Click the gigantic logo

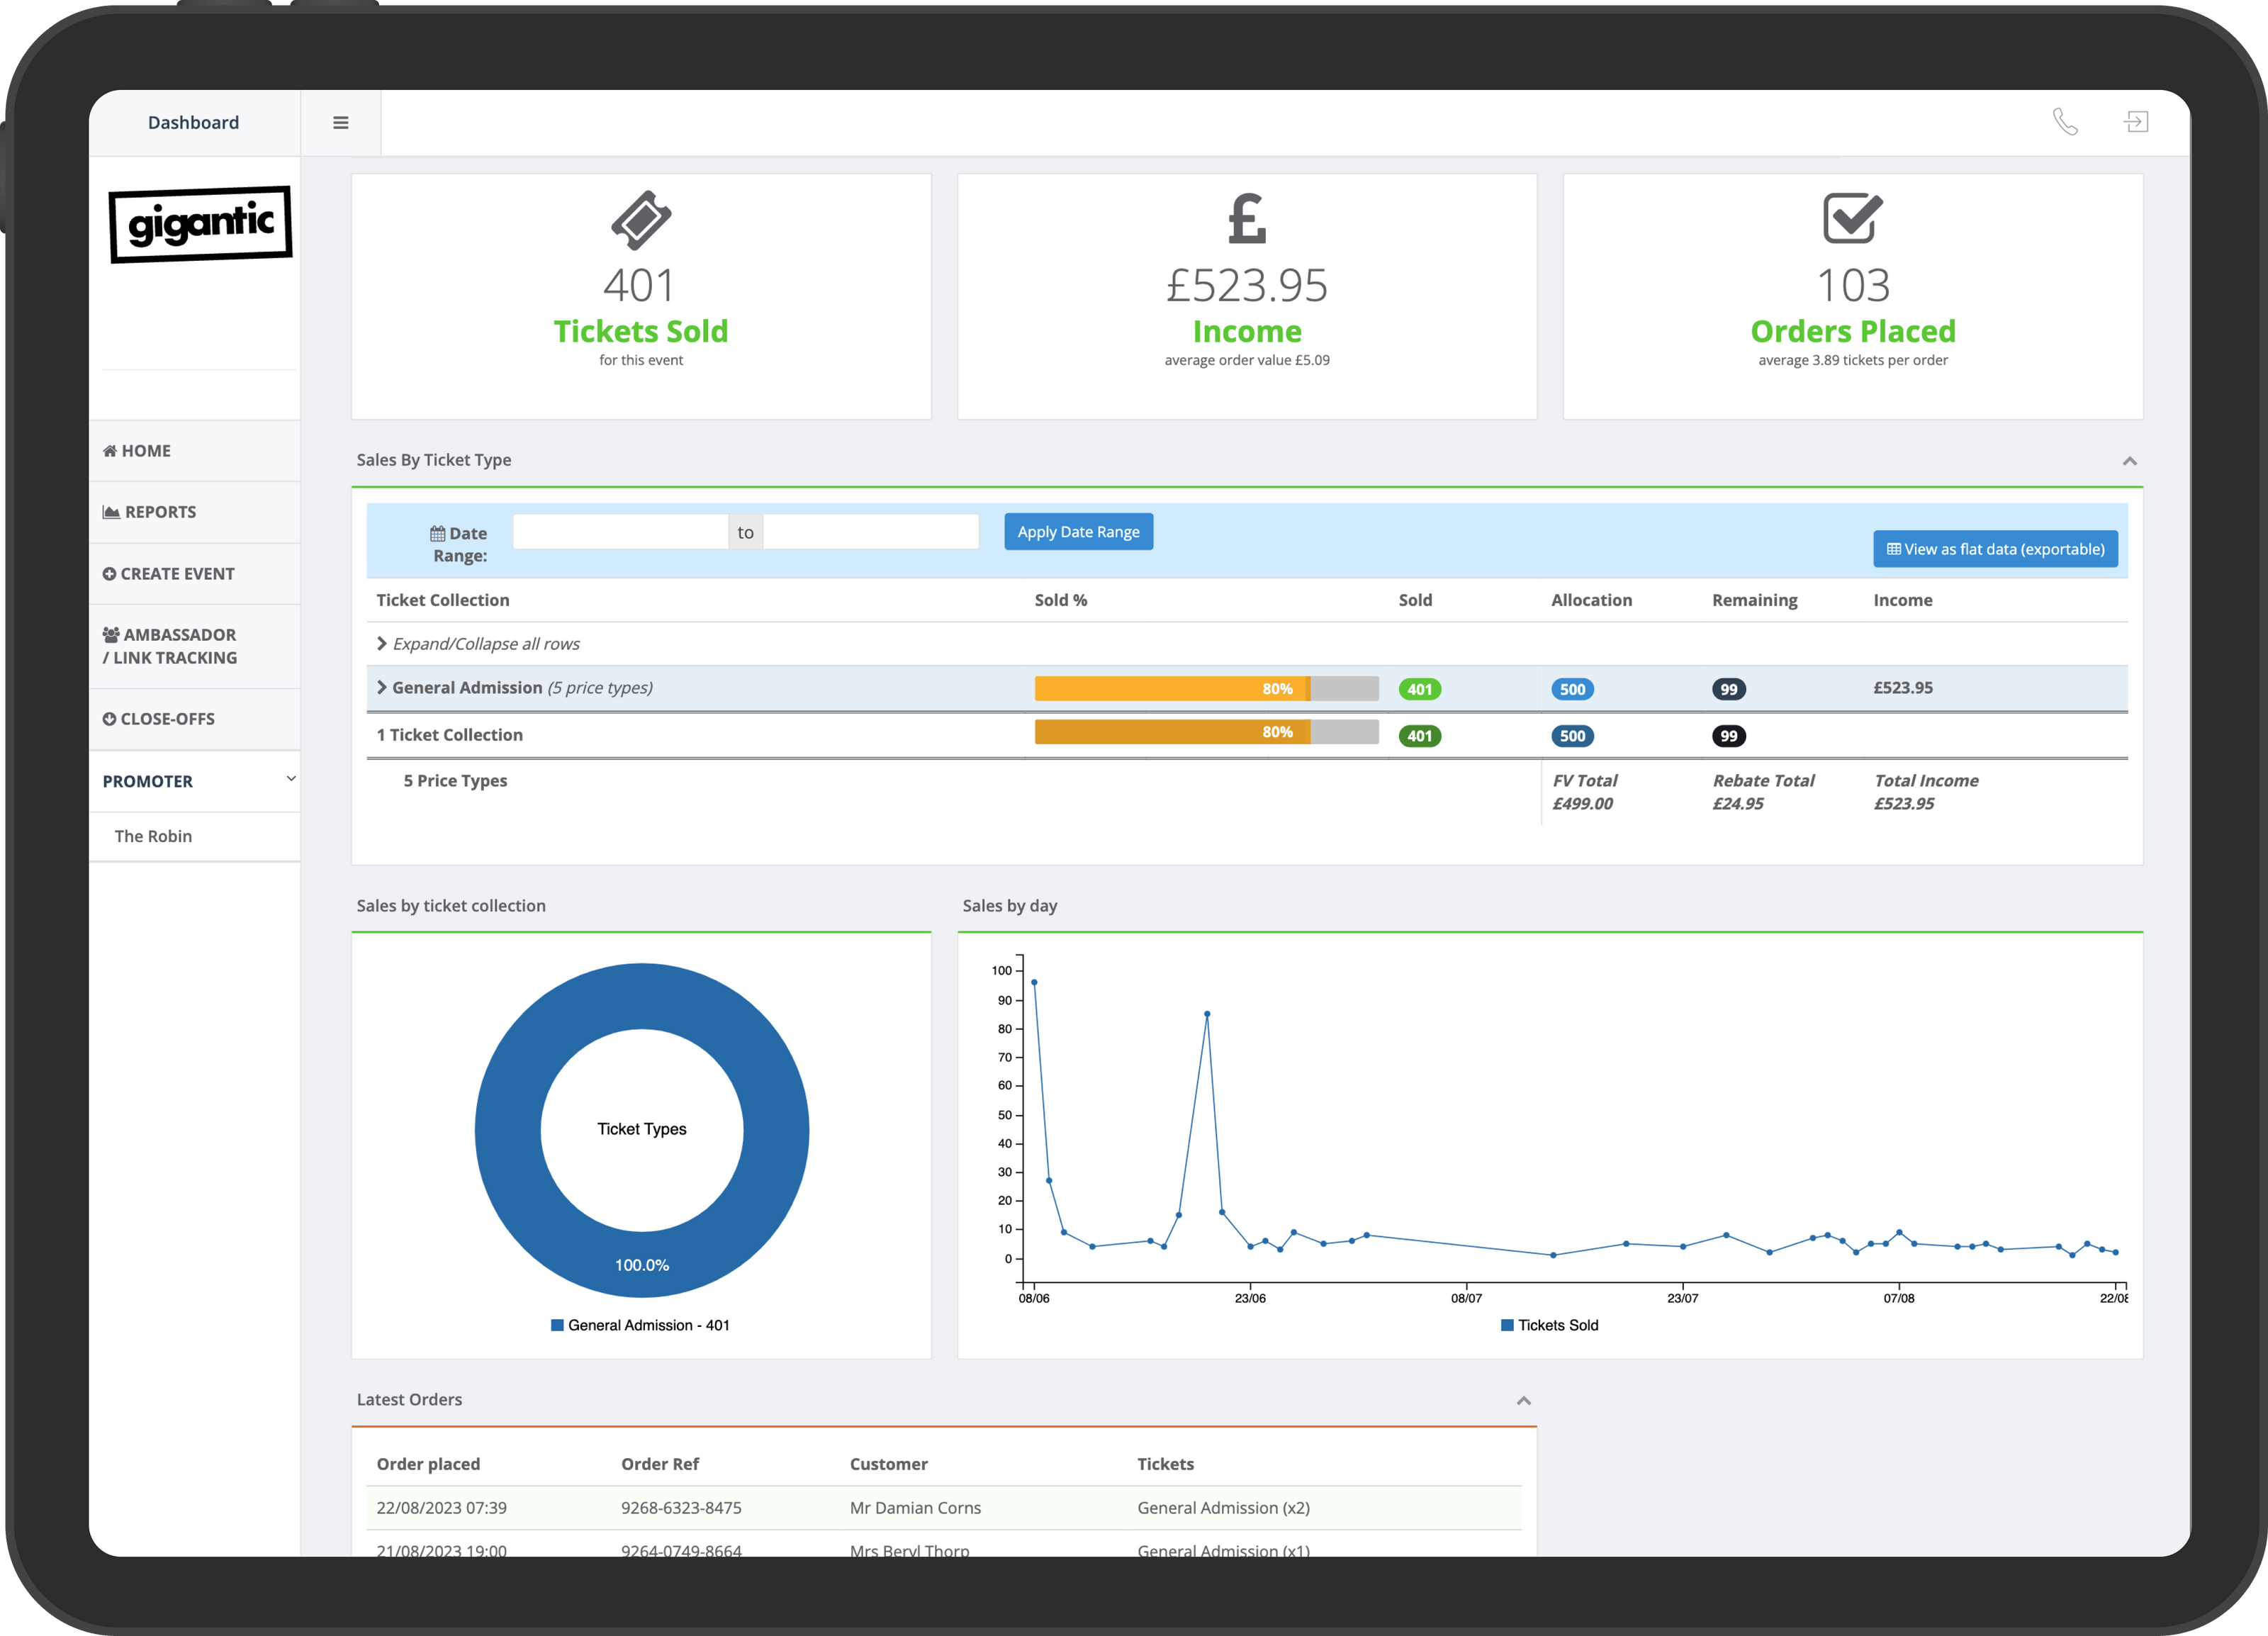pyautogui.click(x=200, y=224)
